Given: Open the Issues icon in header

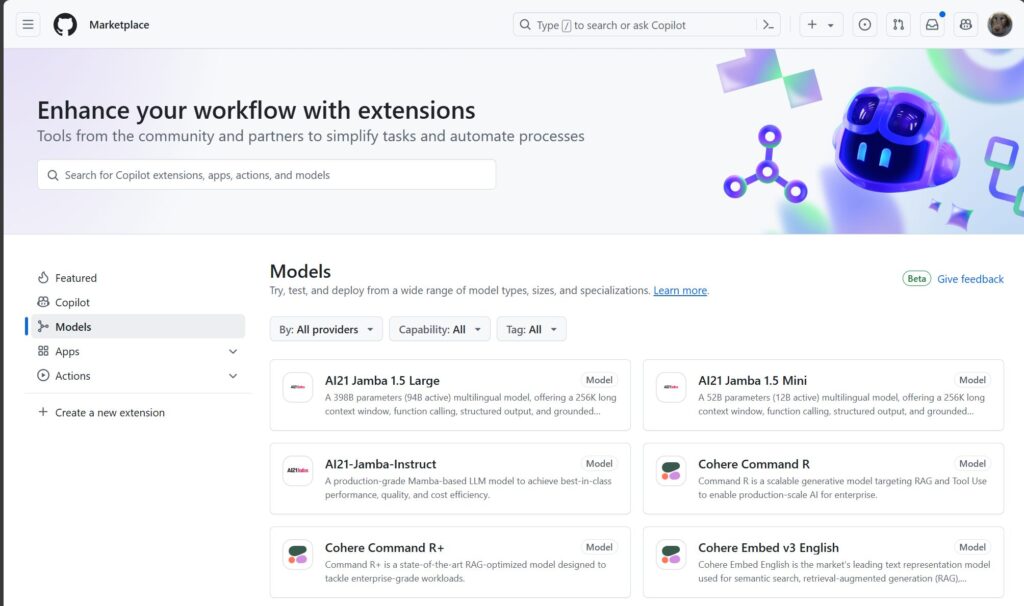Looking at the screenshot, I should pyautogui.click(x=865, y=25).
